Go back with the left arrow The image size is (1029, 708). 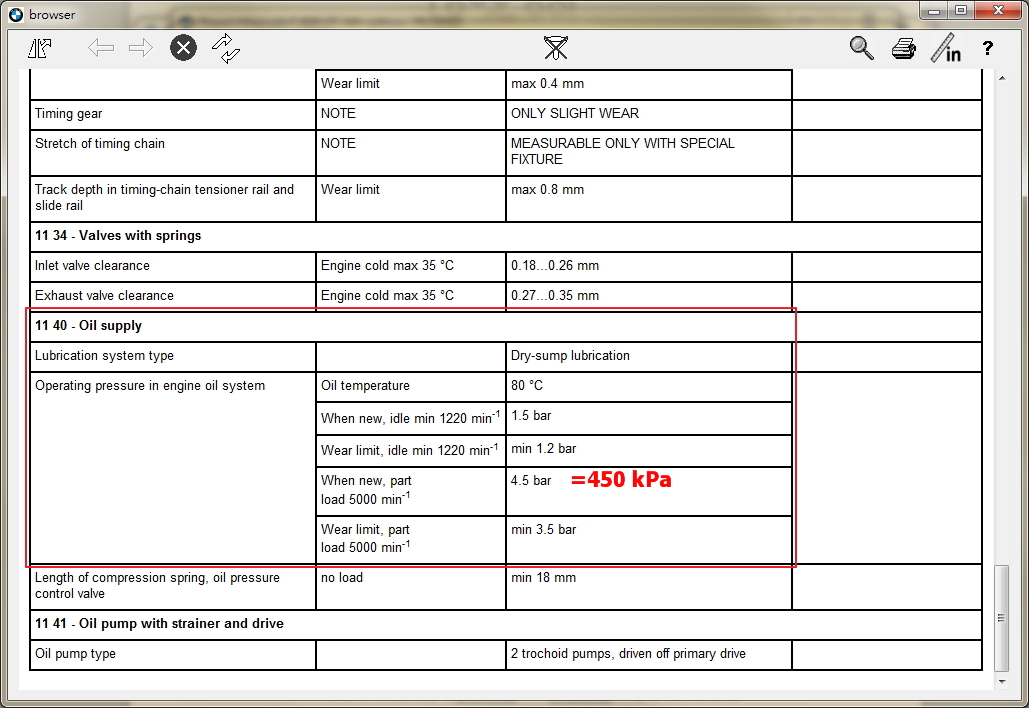click(x=100, y=48)
